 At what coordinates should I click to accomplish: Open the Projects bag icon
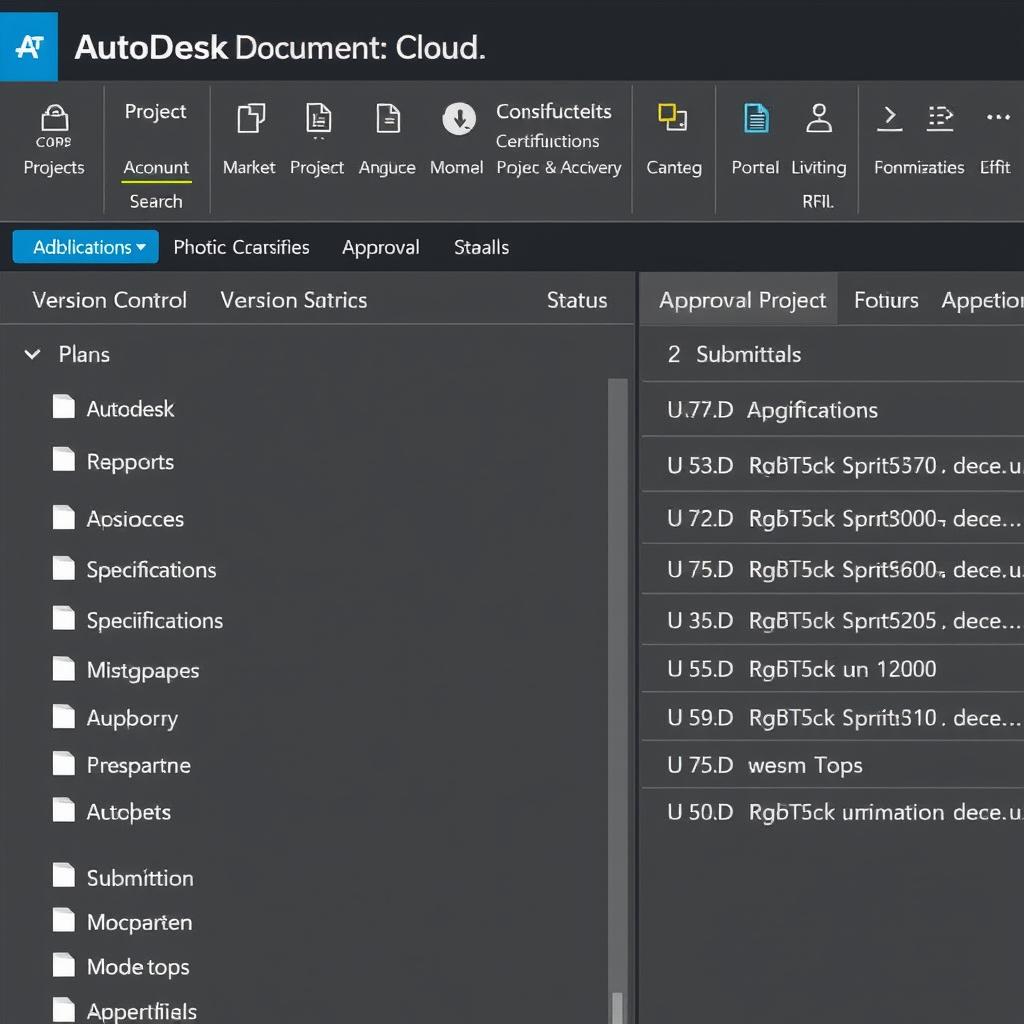54,118
